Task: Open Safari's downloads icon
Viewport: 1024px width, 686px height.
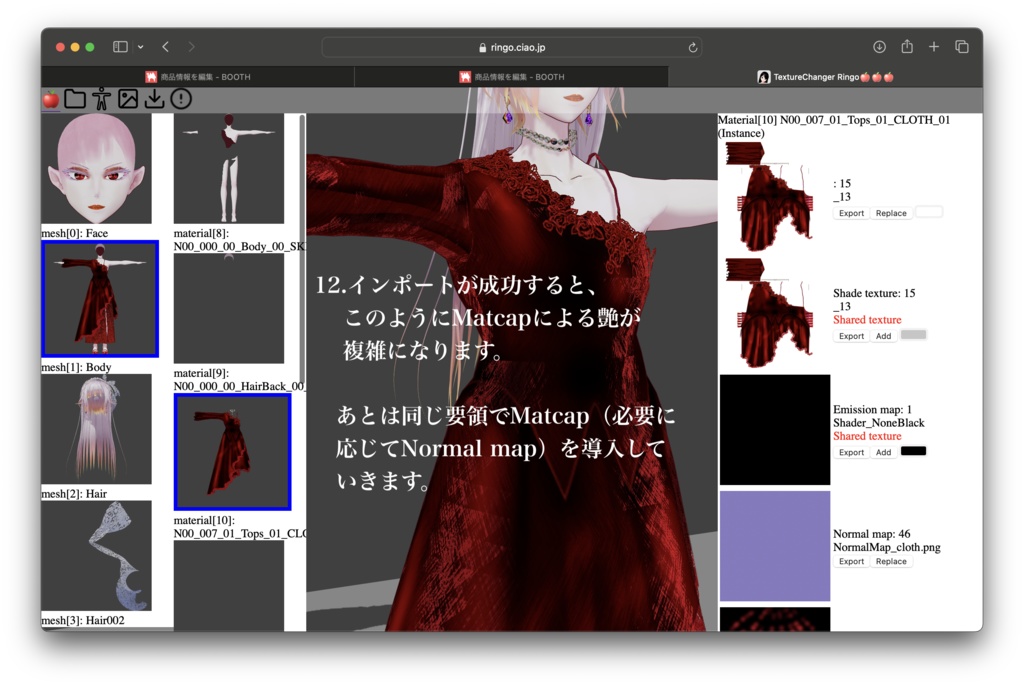Action: 880,46
